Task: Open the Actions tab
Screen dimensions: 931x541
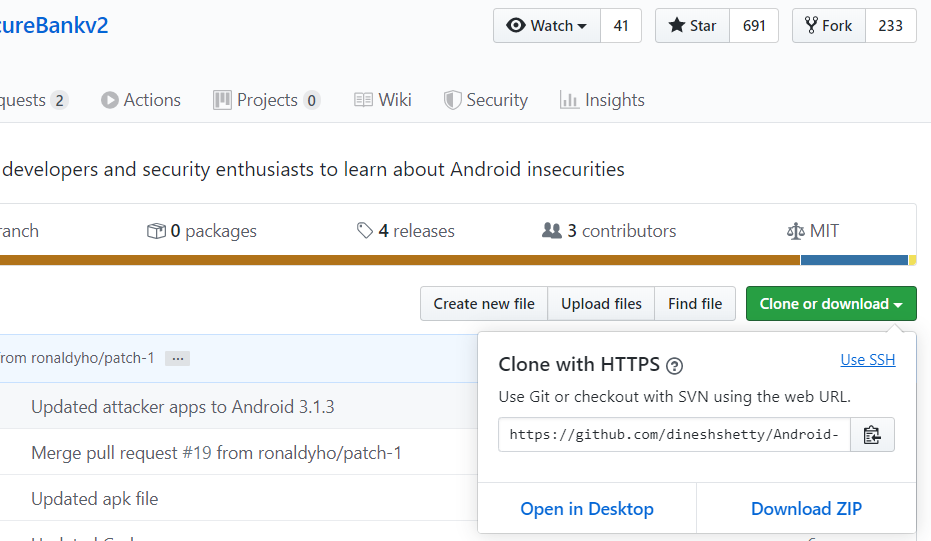Action: click(x=141, y=100)
